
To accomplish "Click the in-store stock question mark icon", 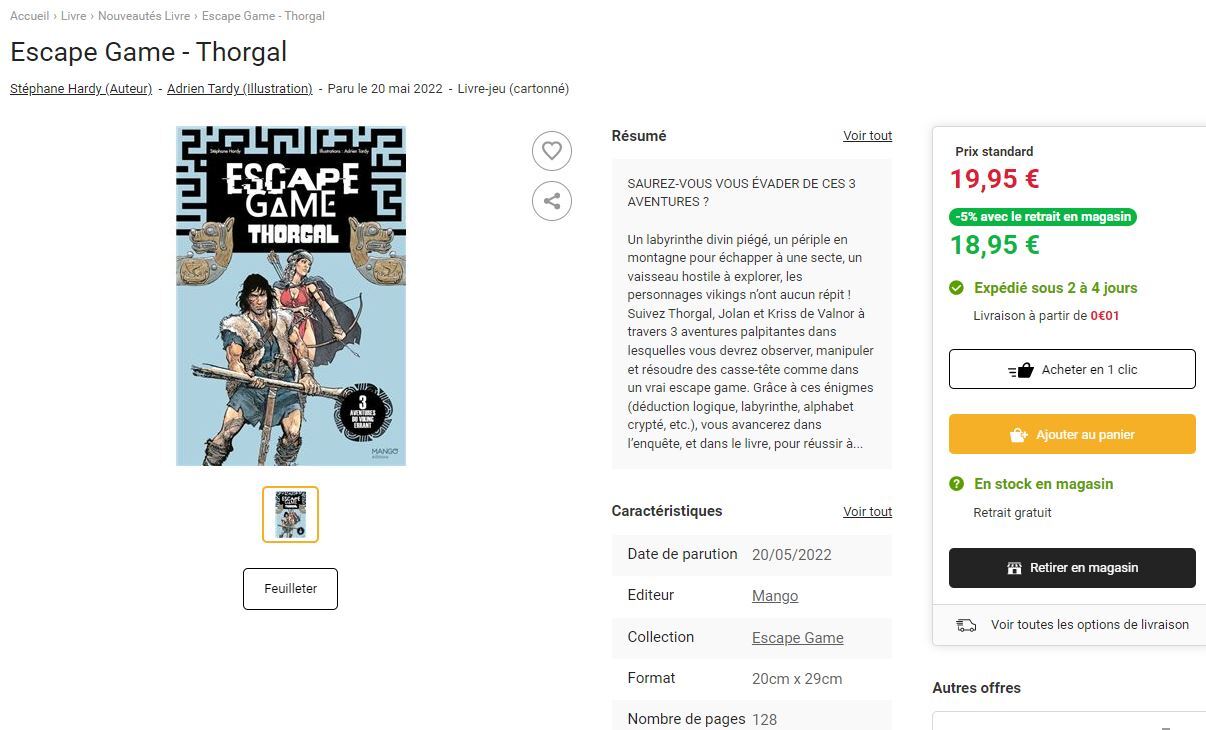I will point(956,484).
